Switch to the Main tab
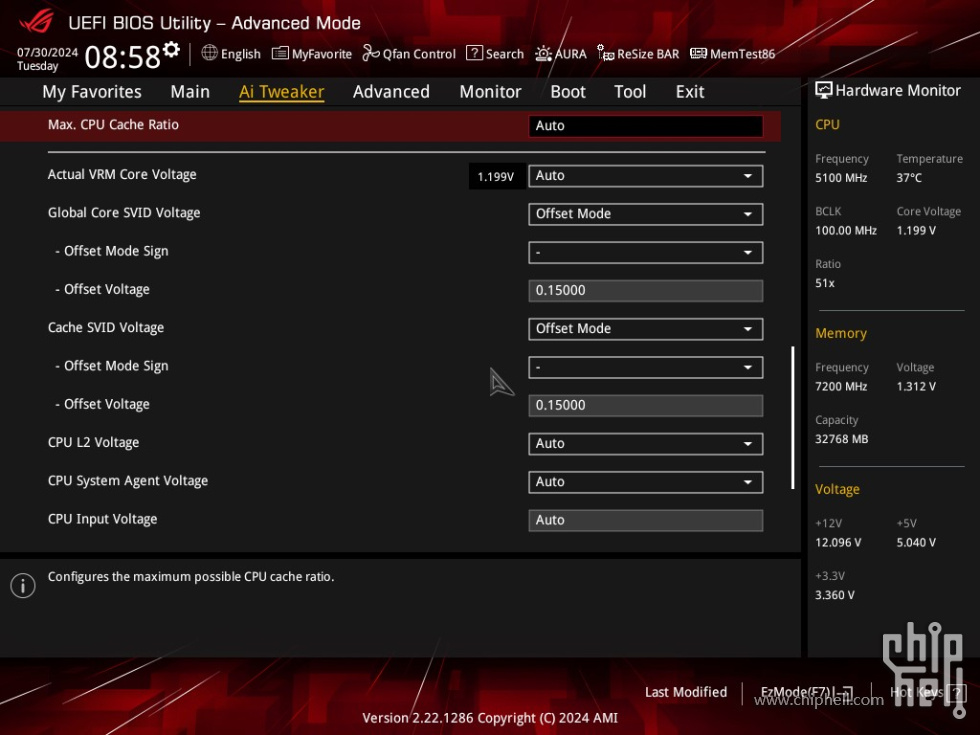Screen dimensions: 980x735 click(x=190, y=92)
